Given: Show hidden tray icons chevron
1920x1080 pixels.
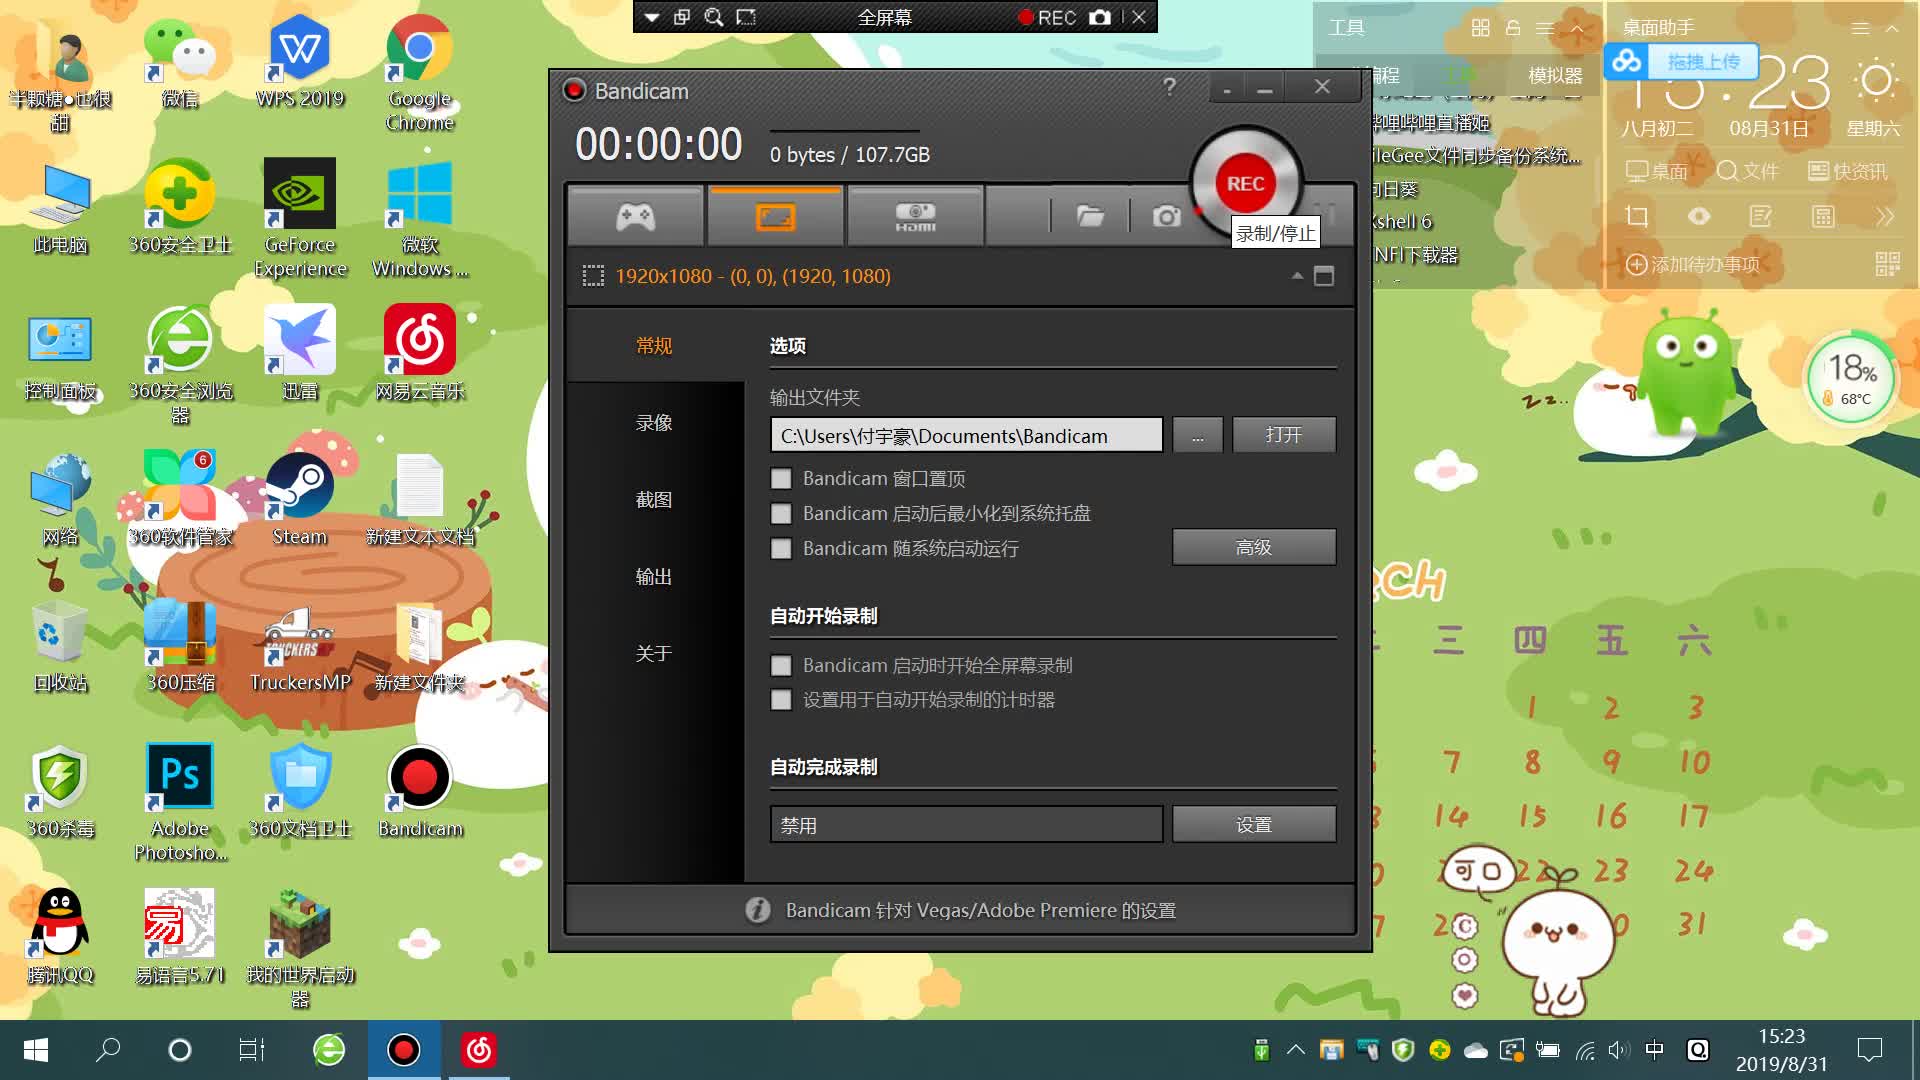Looking at the screenshot, I should (x=1295, y=1049).
